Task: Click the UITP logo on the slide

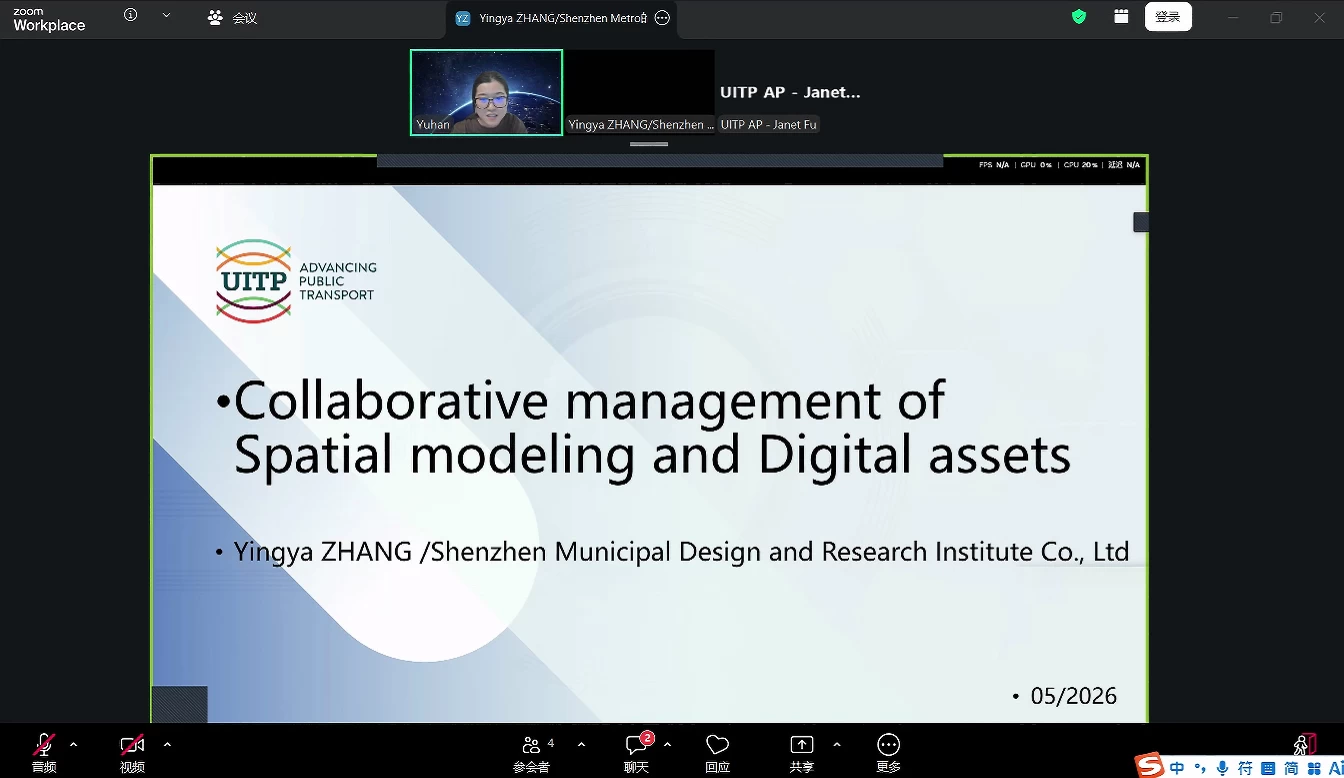Action: (254, 281)
